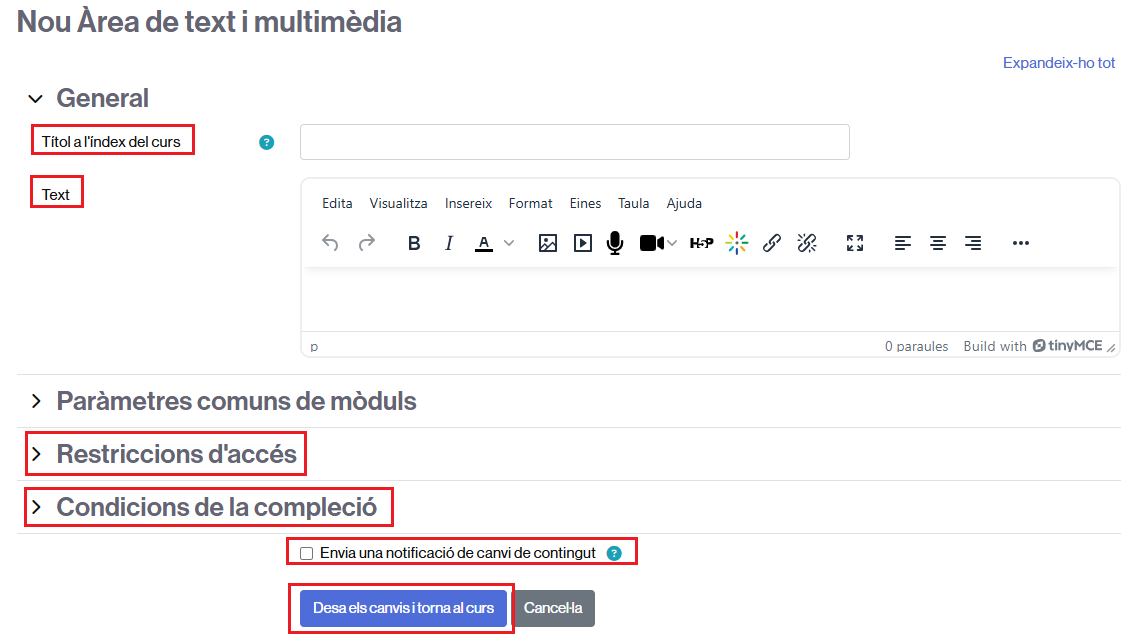Open the Format menu
This screenshot has width=1145, height=643.
[530, 203]
